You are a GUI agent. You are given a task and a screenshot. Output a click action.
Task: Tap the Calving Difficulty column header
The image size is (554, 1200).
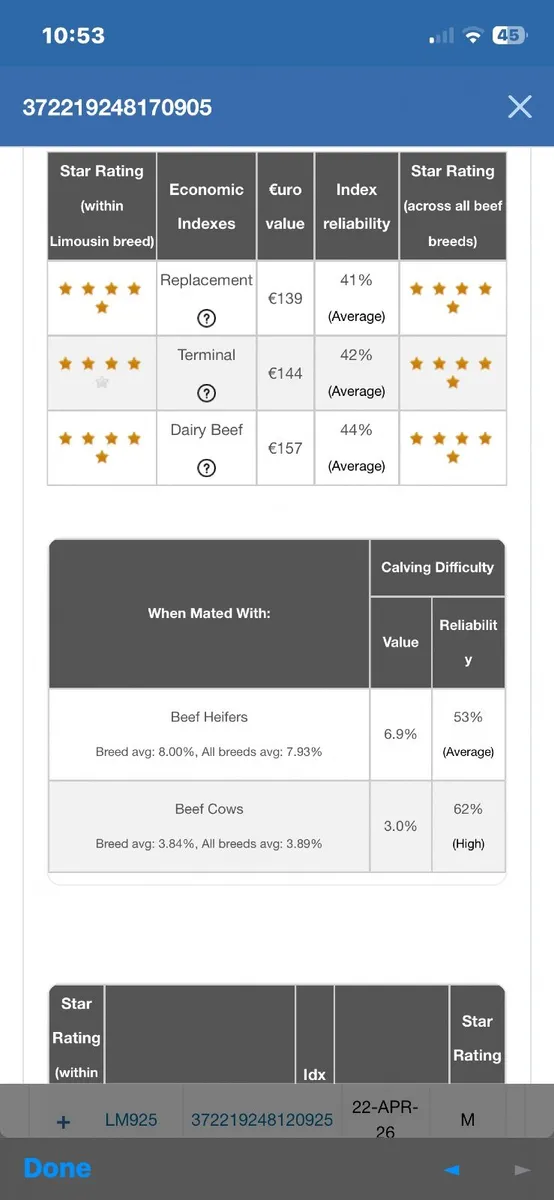coord(437,567)
